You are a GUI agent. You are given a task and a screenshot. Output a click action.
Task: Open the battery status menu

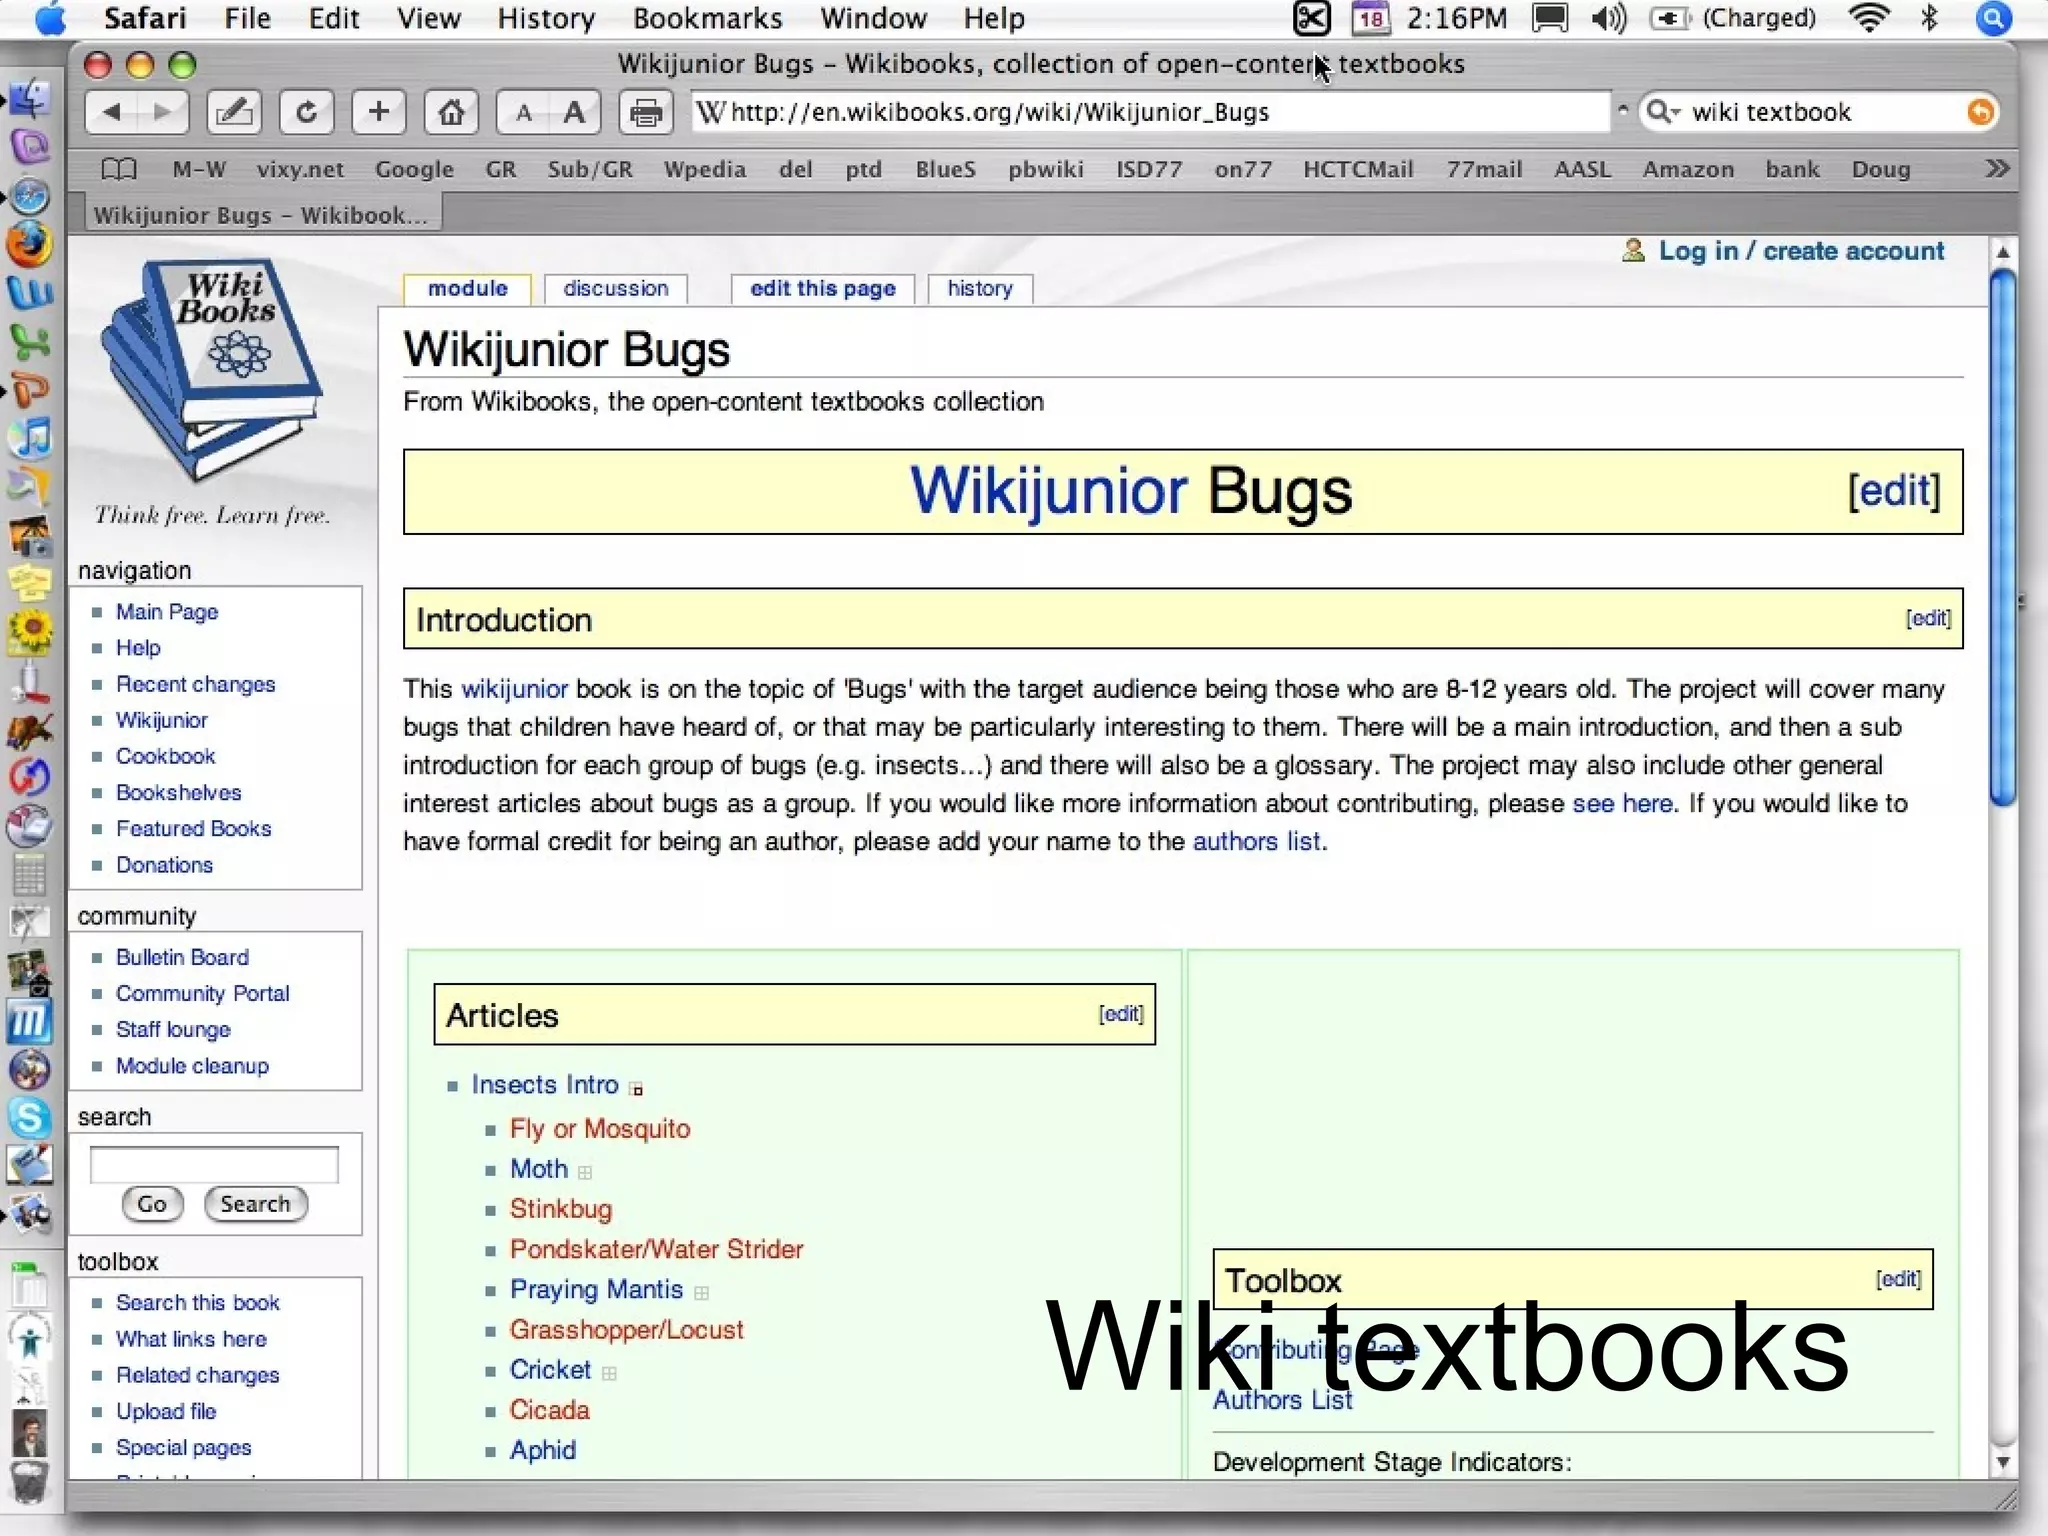(x=1733, y=18)
